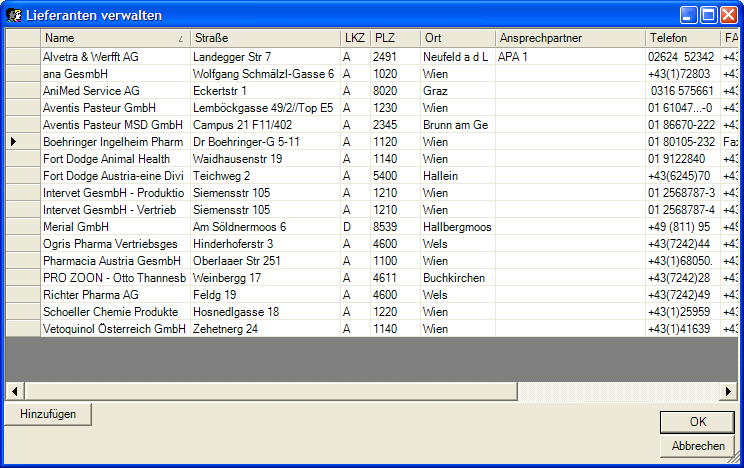Screen dimensions: 744x468
Task: Click the Hosnedlgasse 18 cell
Action: pos(265,312)
